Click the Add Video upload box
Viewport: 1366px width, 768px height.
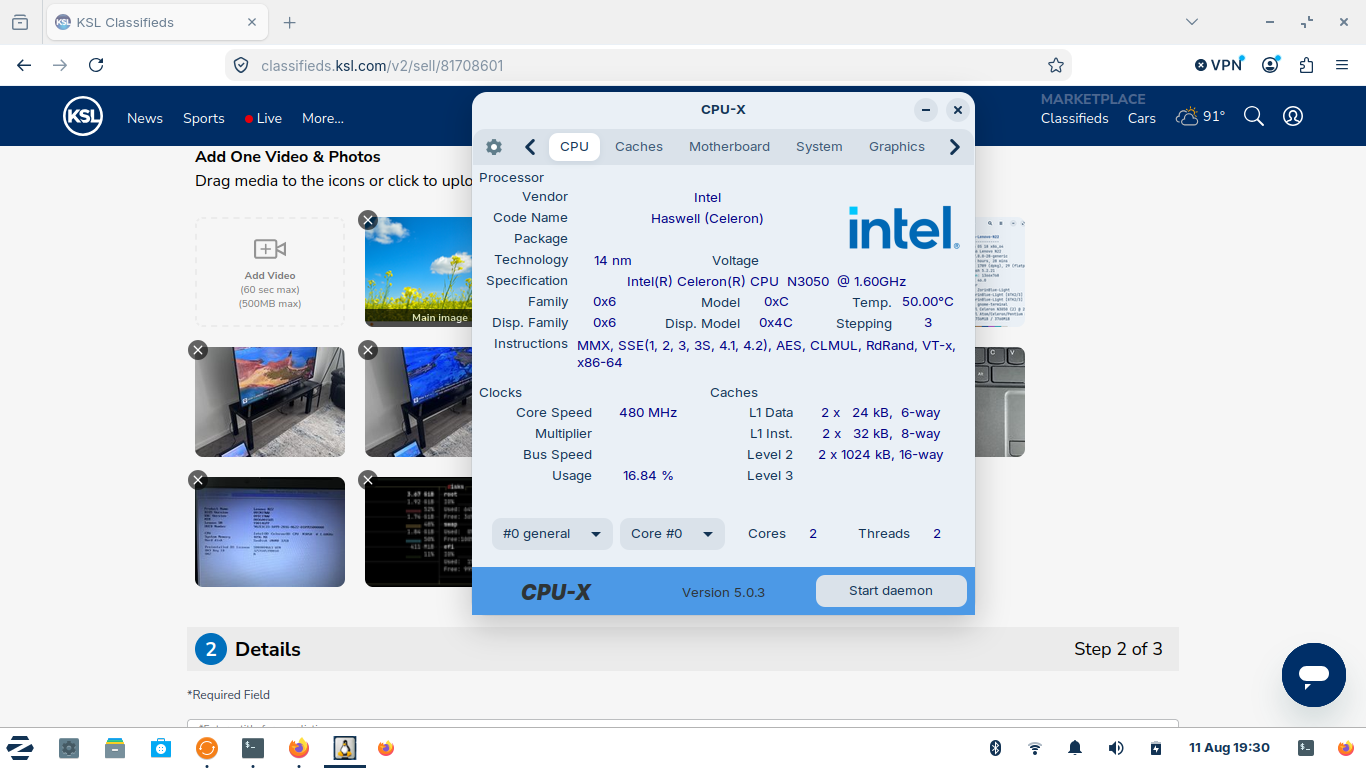click(x=270, y=272)
